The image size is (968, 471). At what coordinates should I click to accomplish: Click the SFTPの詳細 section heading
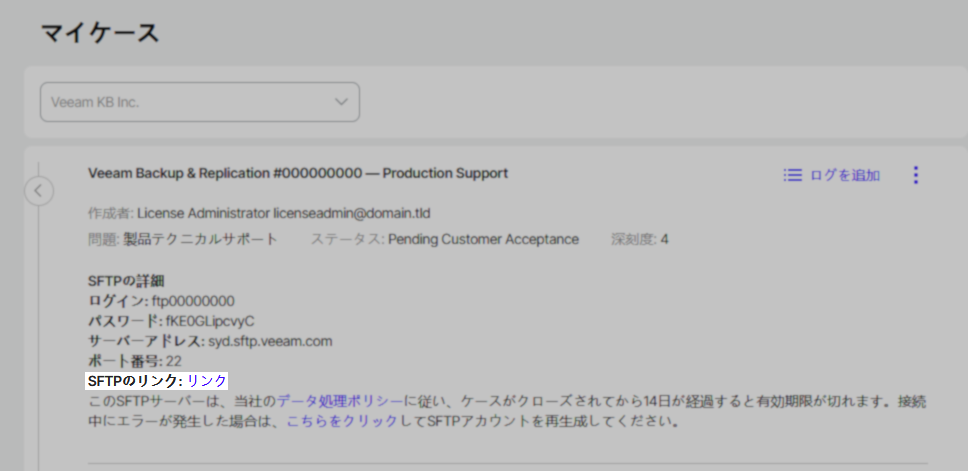(126, 281)
